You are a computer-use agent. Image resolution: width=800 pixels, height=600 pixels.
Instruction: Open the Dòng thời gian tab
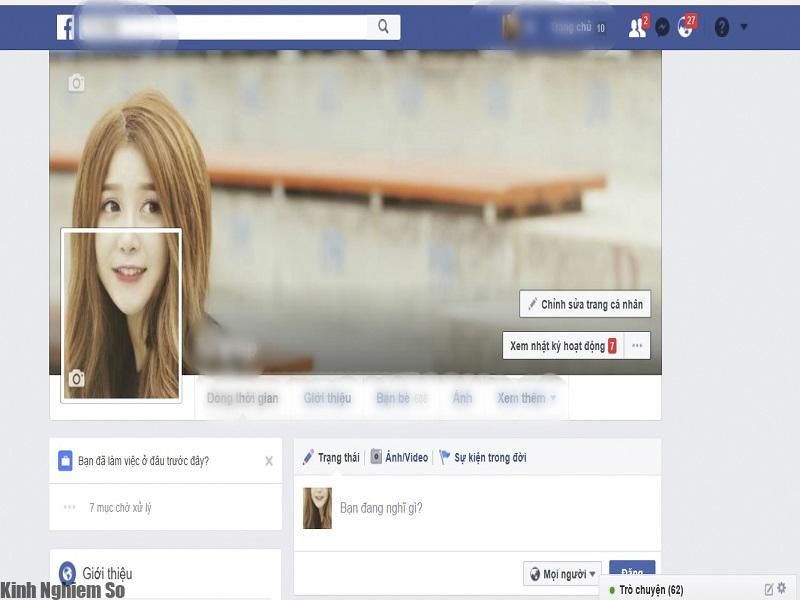[x=242, y=398]
